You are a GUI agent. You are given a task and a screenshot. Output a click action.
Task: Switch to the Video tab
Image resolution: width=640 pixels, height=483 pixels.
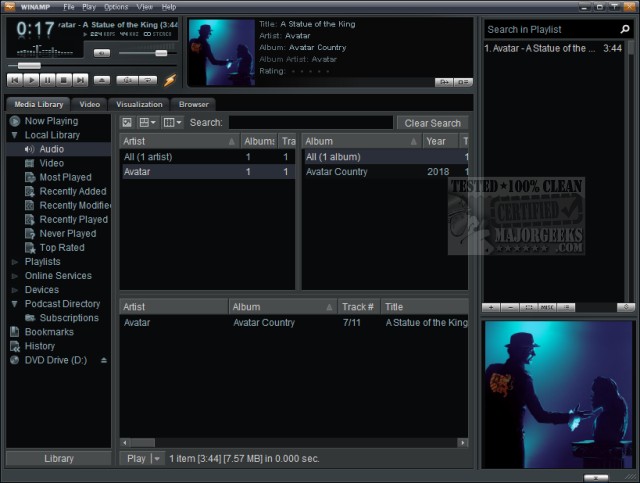click(89, 105)
